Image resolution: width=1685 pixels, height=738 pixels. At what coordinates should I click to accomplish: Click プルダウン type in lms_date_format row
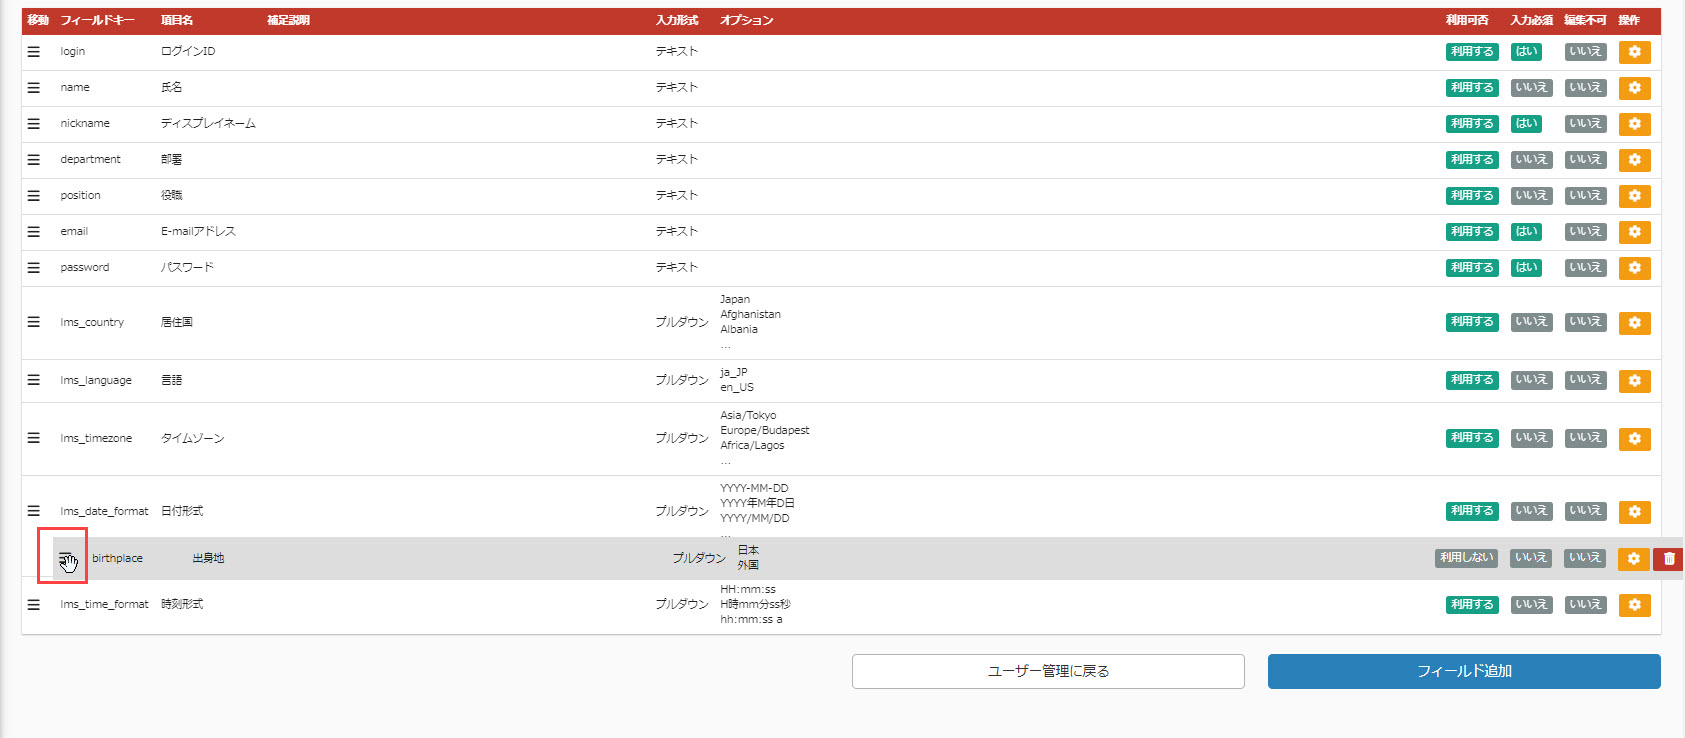pyautogui.click(x=681, y=511)
